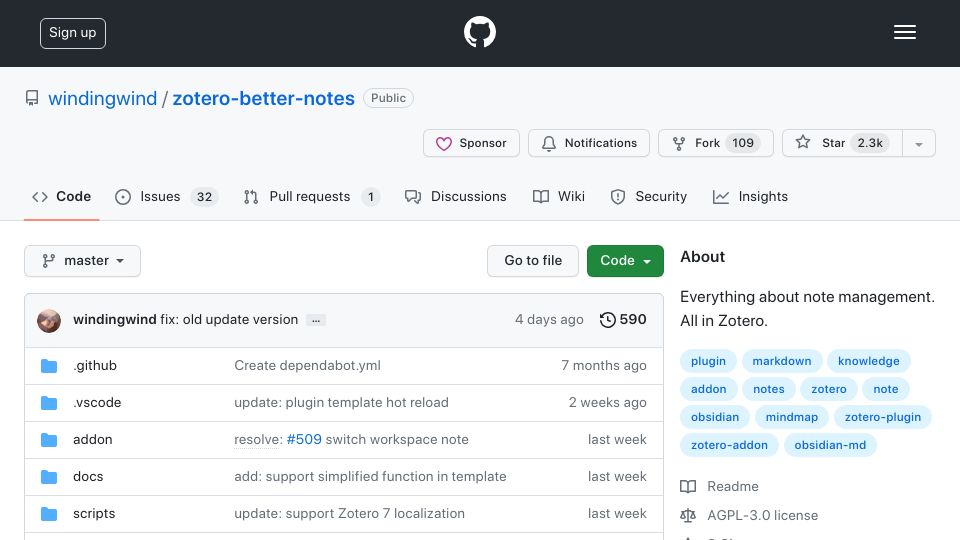Image resolution: width=960 pixels, height=540 pixels.
Task: Click the zotero-addon topic tag
Action: click(x=729, y=446)
